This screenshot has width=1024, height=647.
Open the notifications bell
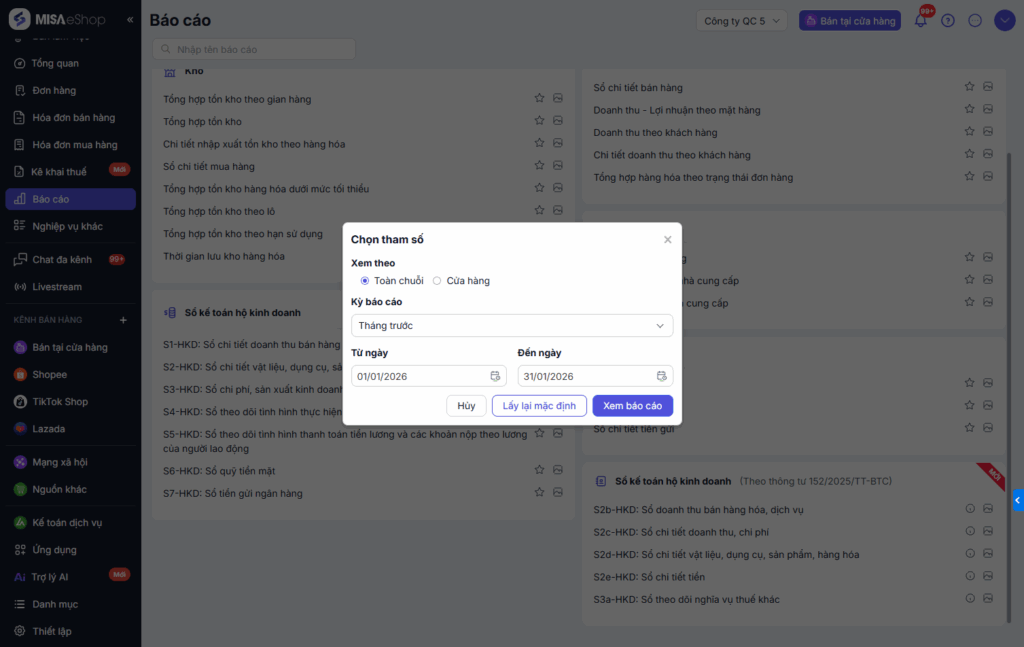tap(921, 20)
